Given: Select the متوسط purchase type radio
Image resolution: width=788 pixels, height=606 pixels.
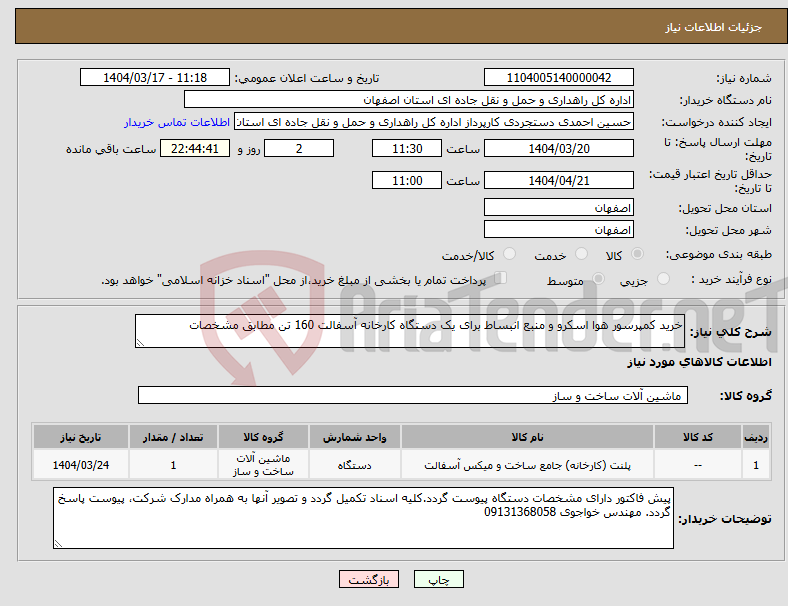Looking at the screenshot, I should pos(599,279).
